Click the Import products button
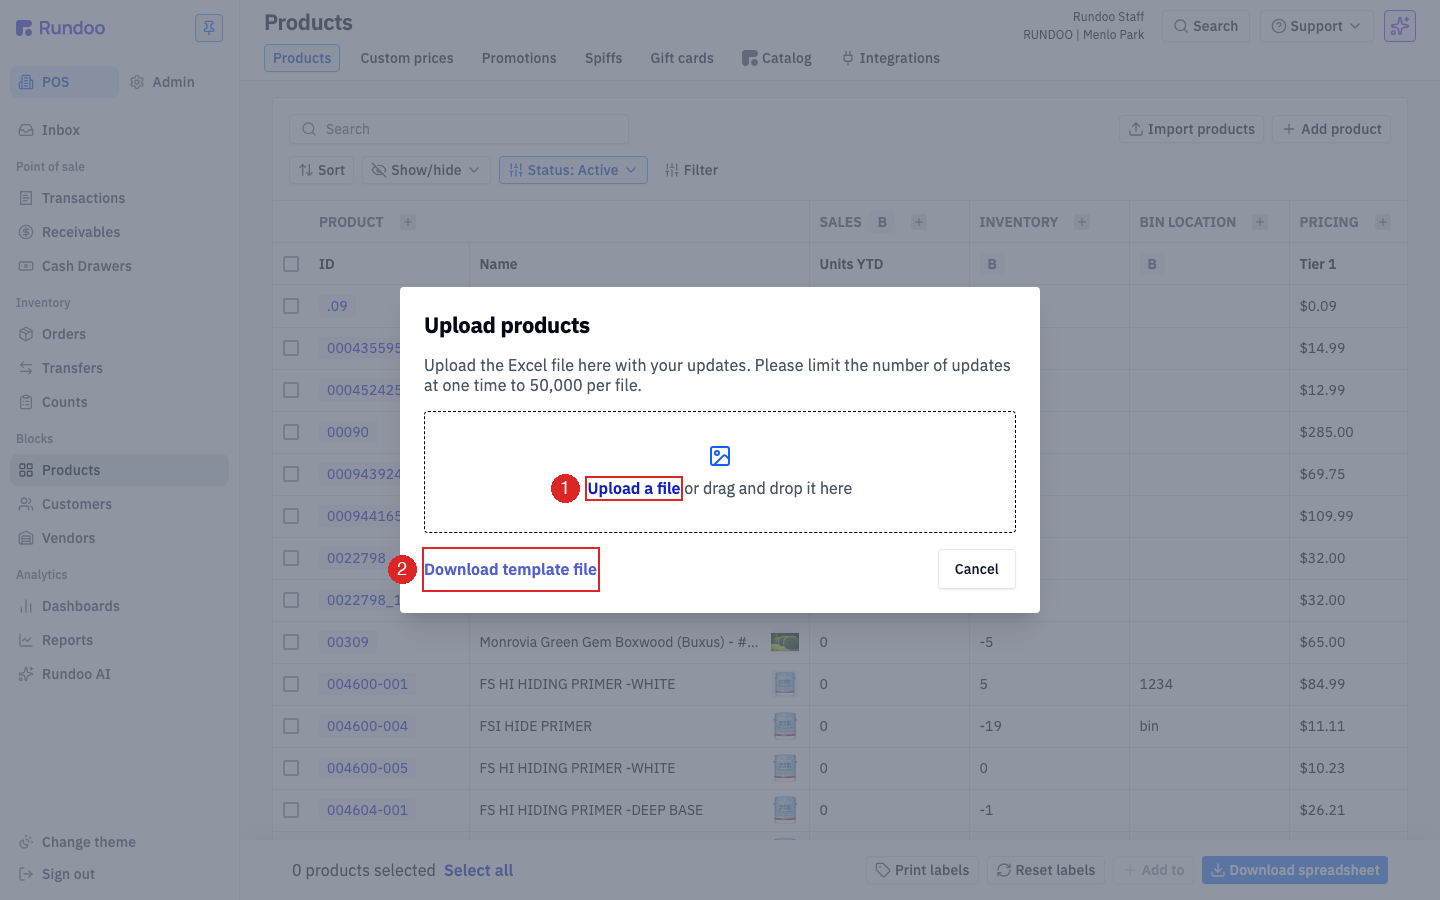Viewport: 1440px width, 900px height. [x=1191, y=129]
